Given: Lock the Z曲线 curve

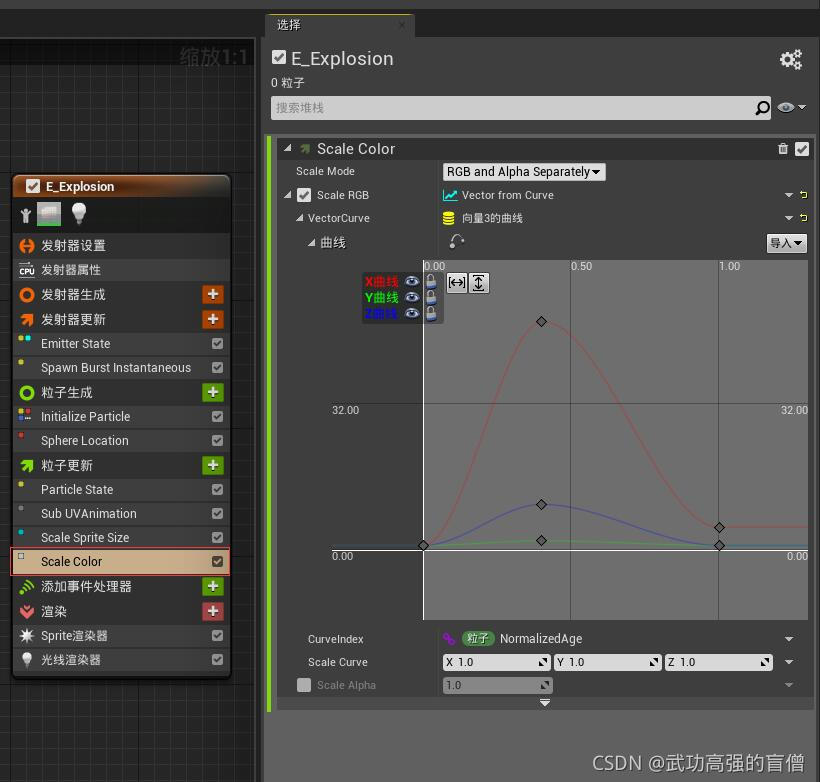Looking at the screenshot, I should (431, 313).
